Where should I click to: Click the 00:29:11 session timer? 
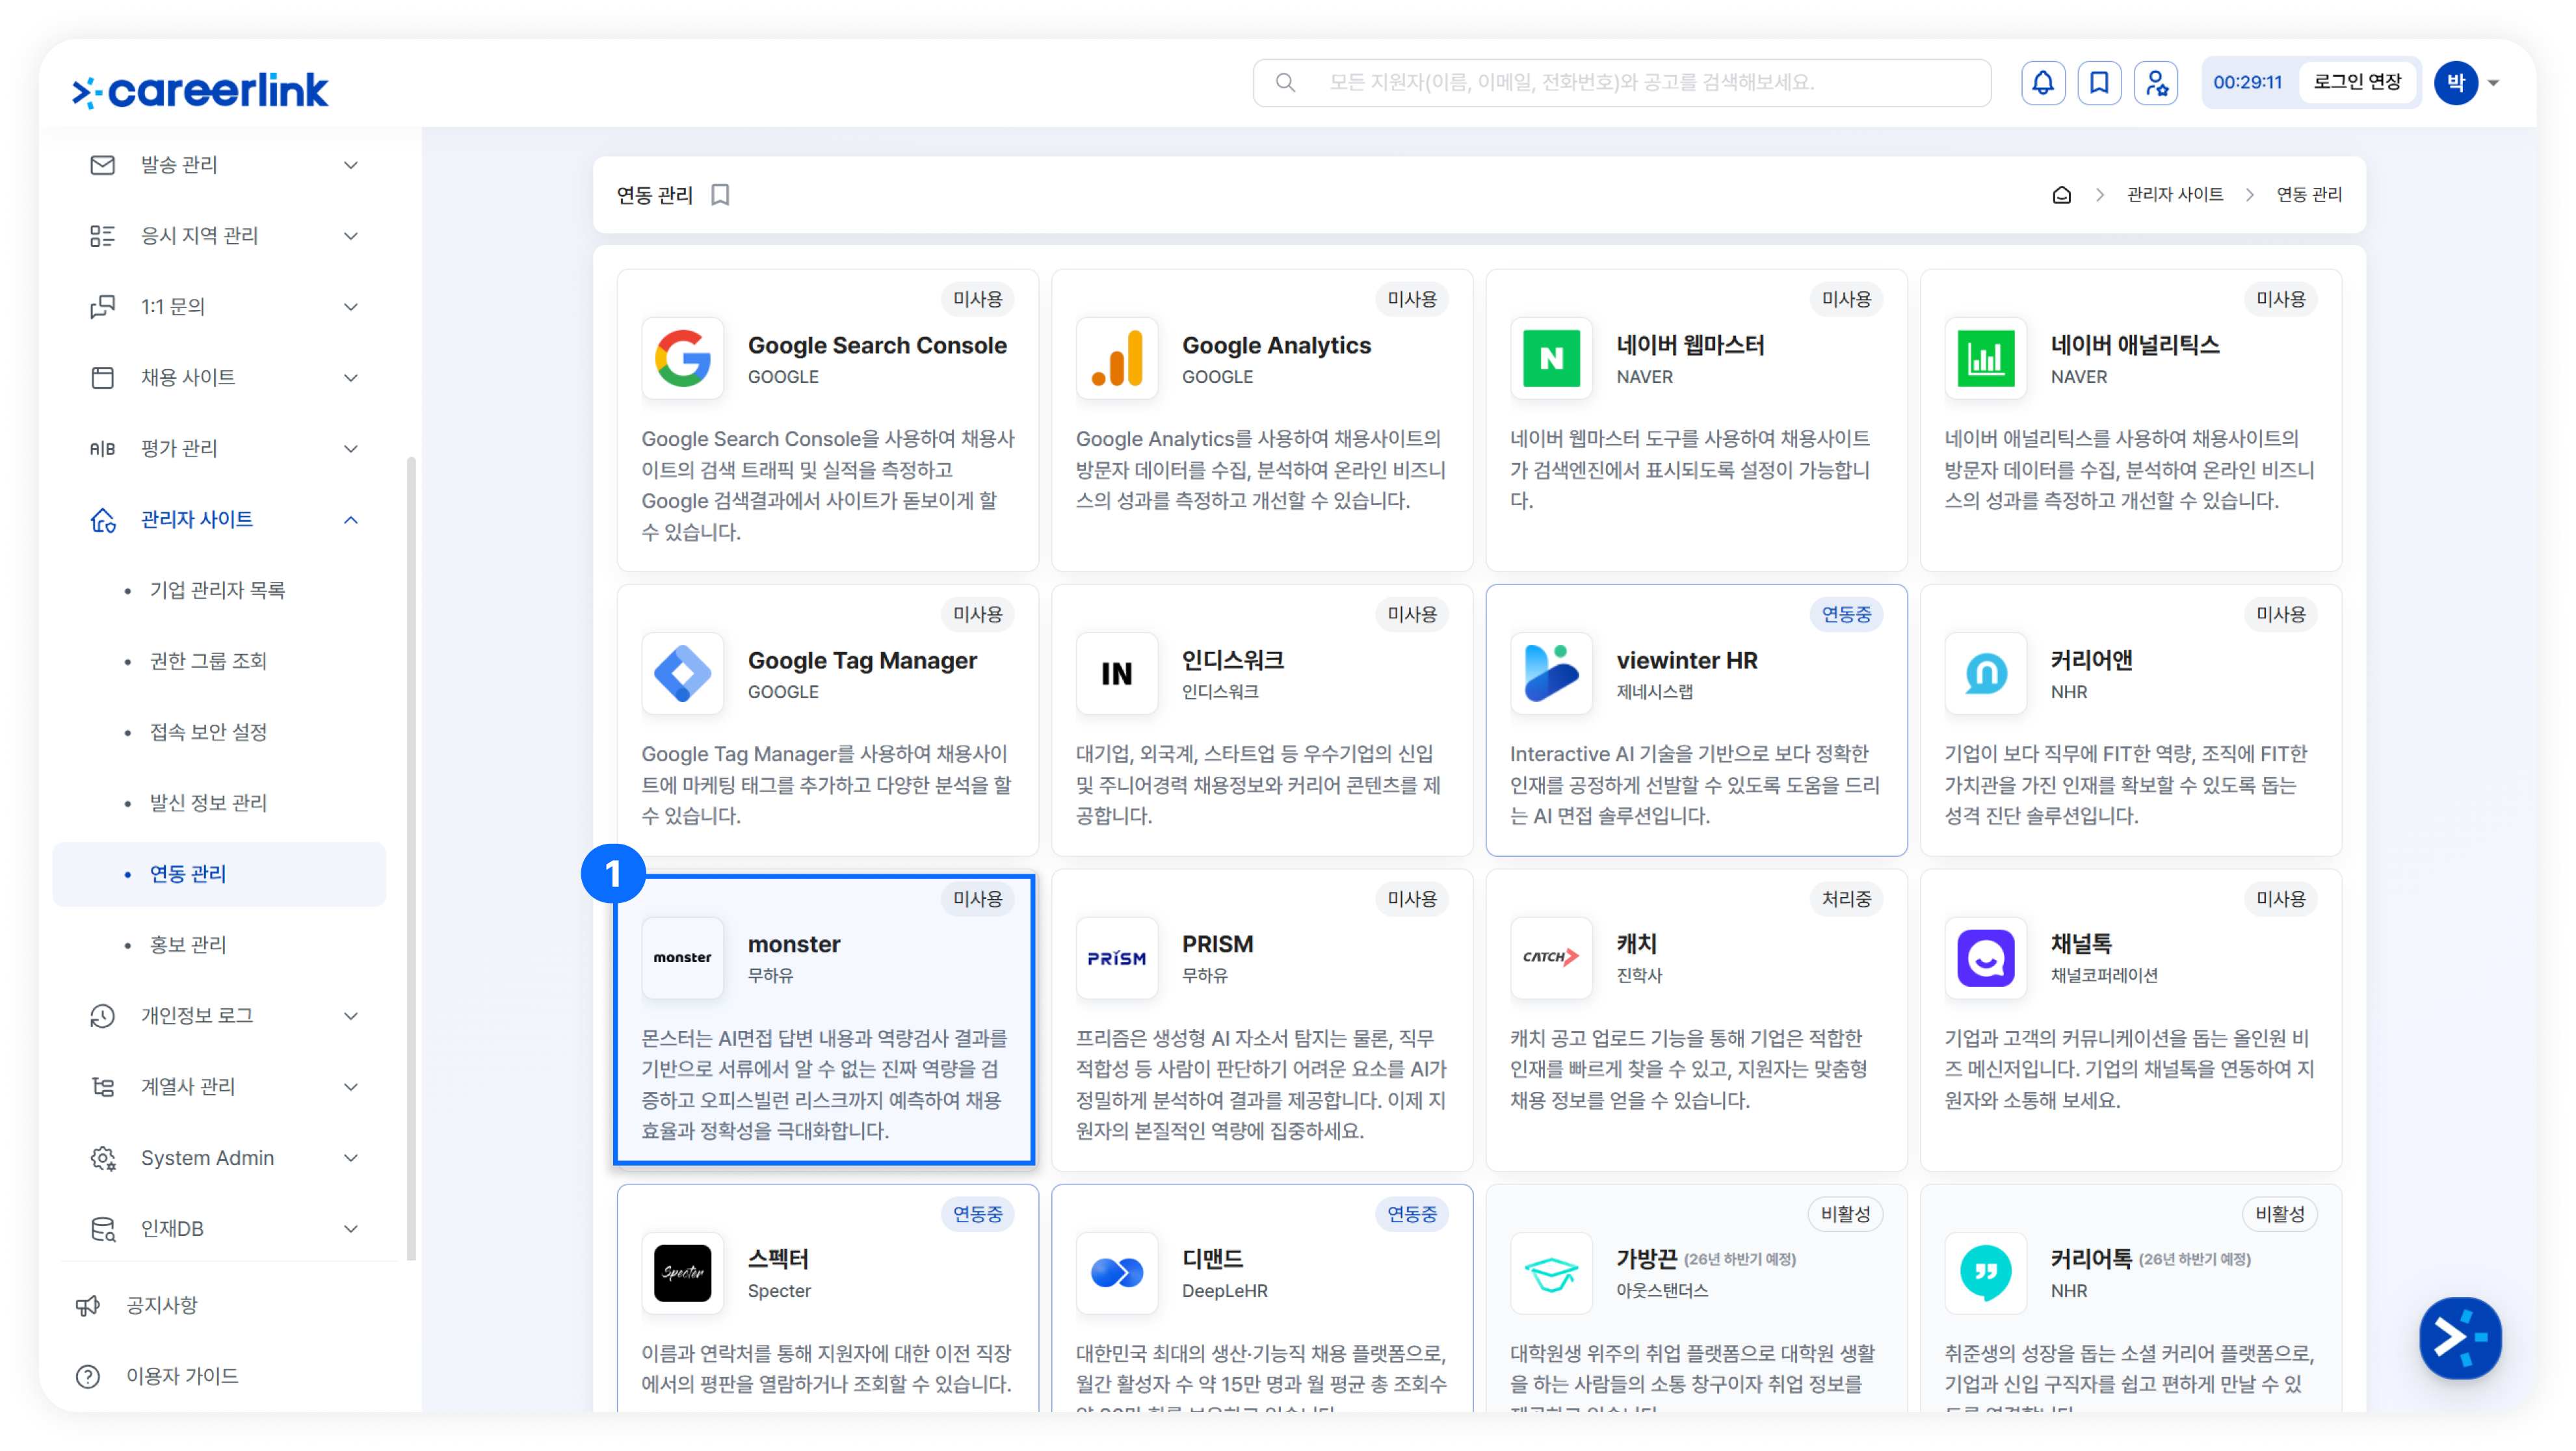pyautogui.click(x=2247, y=82)
